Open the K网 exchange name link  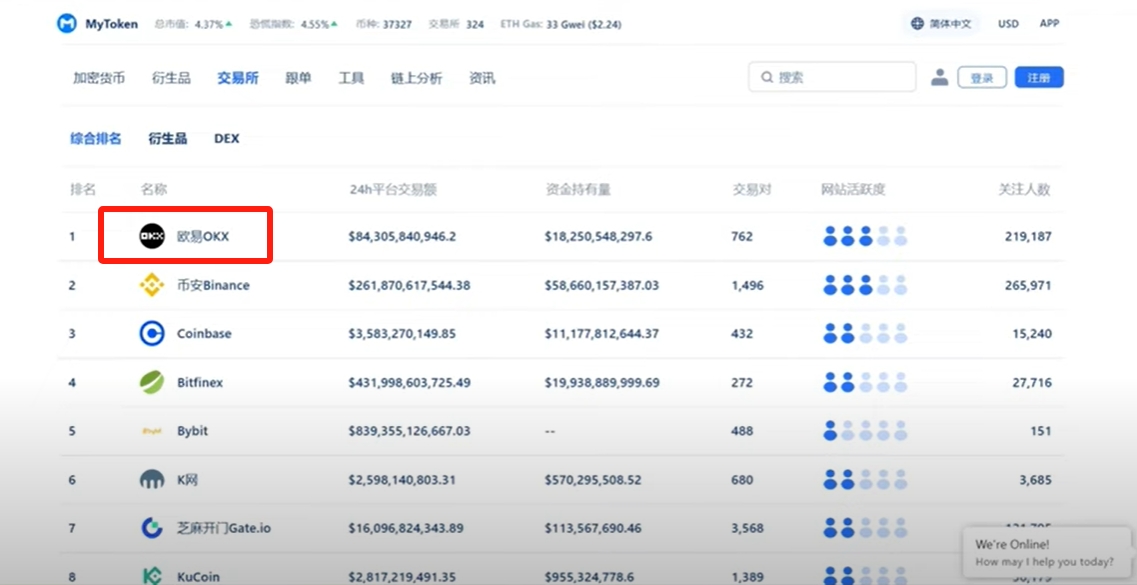(187, 479)
